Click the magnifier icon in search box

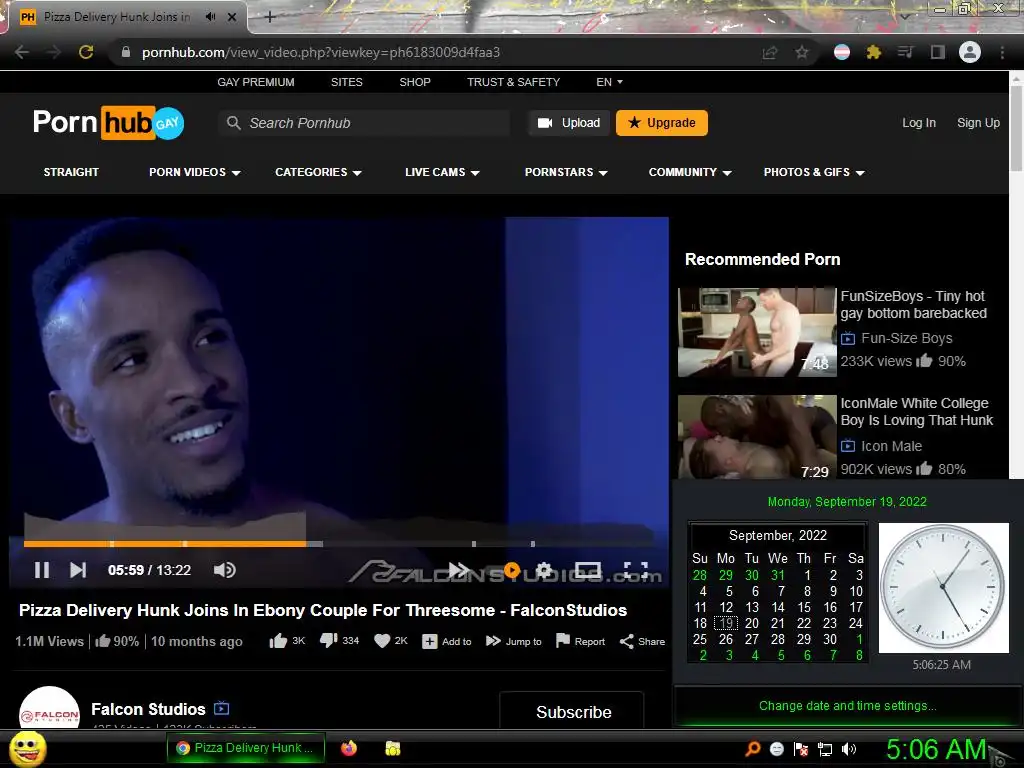(x=234, y=123)
